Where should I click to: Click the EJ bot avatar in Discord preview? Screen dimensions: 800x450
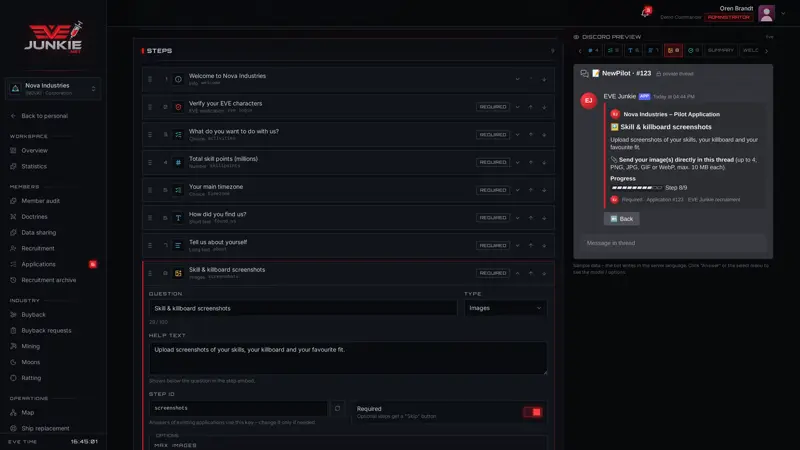pos(589,101)
